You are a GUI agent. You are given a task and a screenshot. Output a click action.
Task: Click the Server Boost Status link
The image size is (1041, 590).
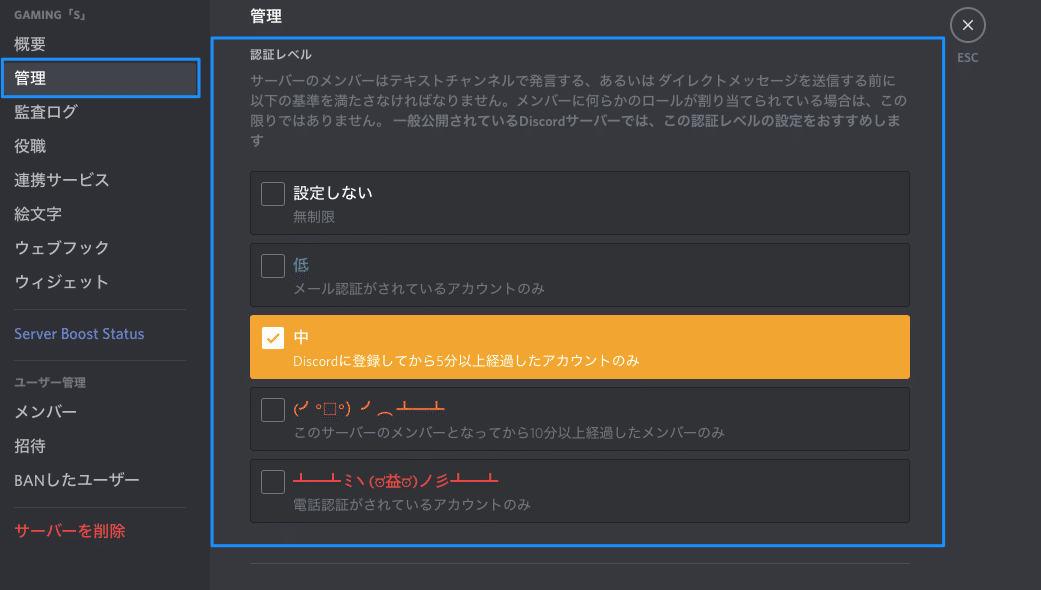79,334
